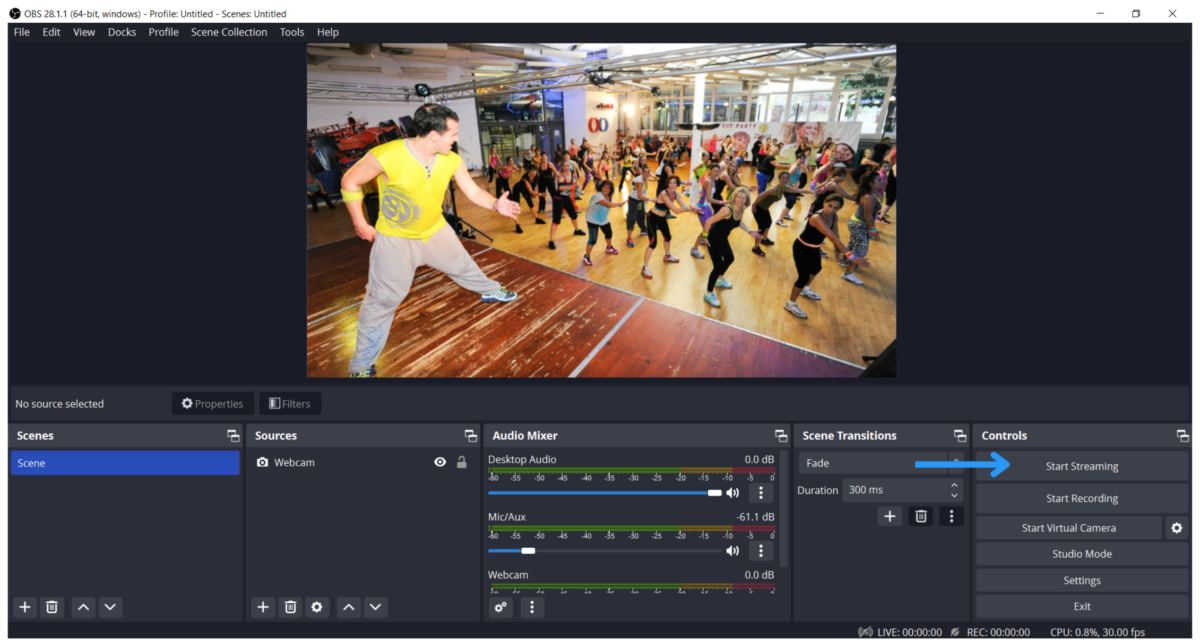Image resolution: width=1200 pixels, height=642 pixels.
Task: Enable Studio Mode
Action: click(x=1081, y=553)
